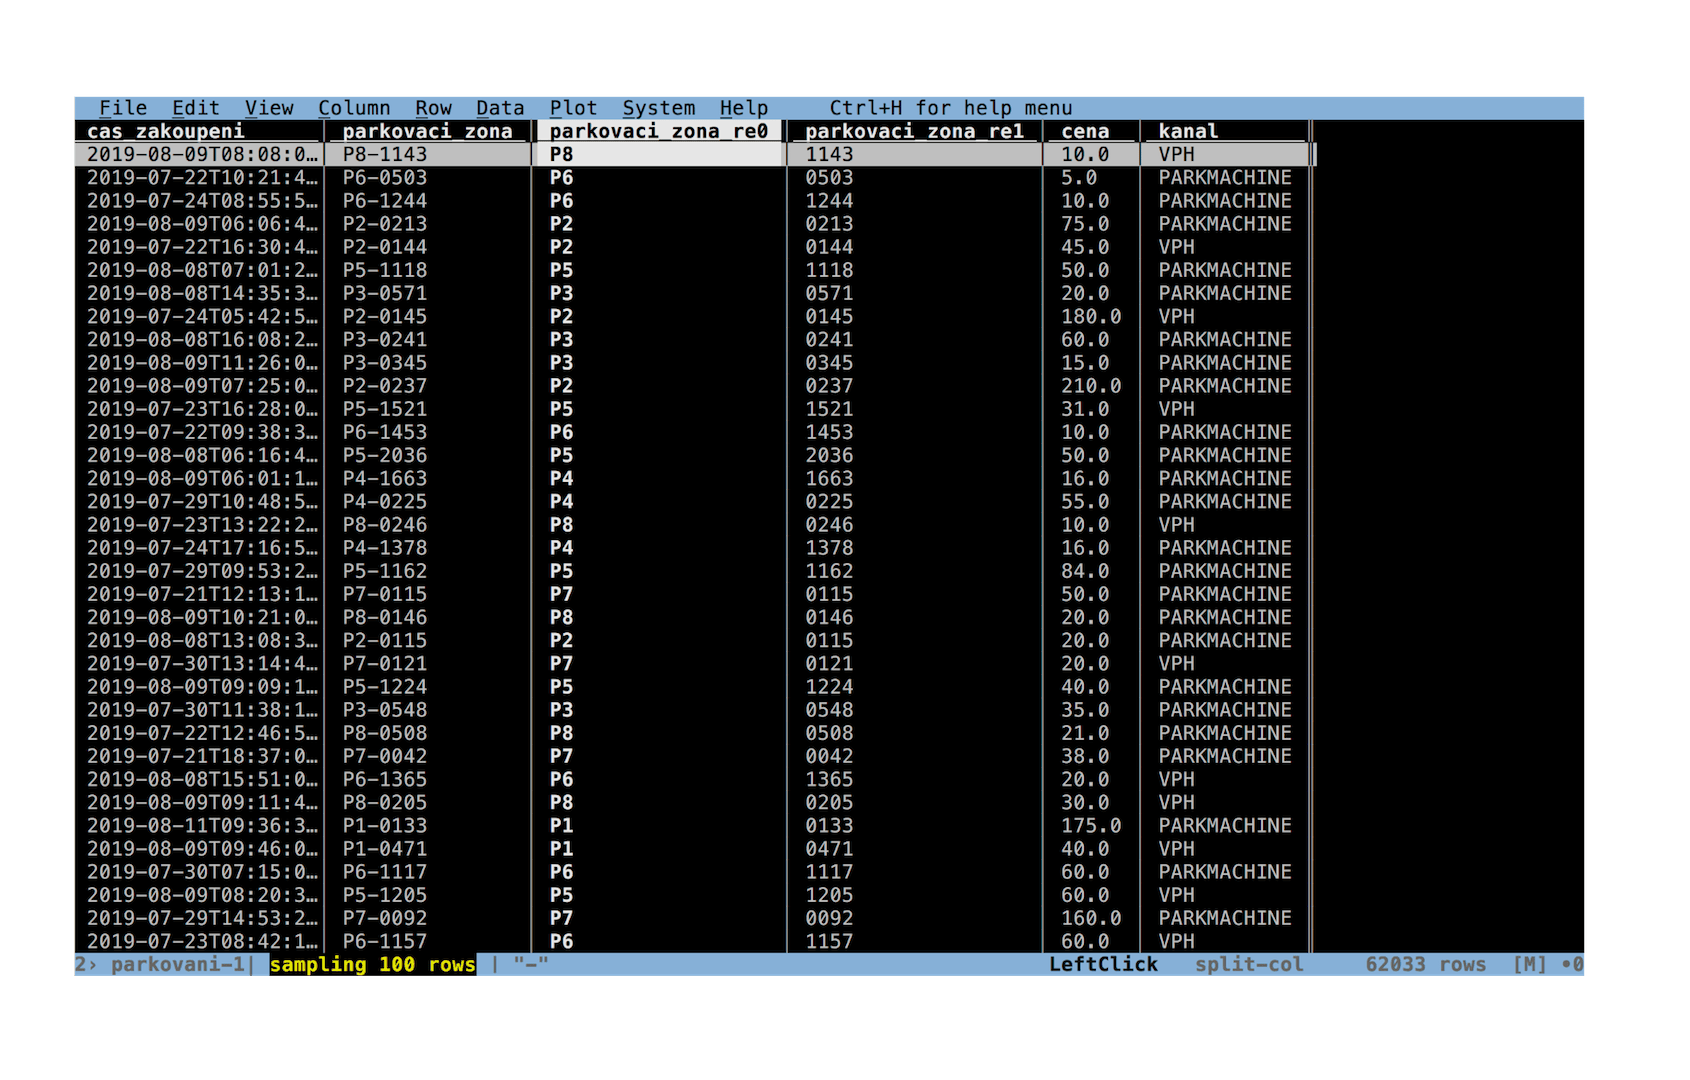The height and width of the screenshot is (1080, 1690).
Task: Open the Help menu
Action: tap(744, 108)
